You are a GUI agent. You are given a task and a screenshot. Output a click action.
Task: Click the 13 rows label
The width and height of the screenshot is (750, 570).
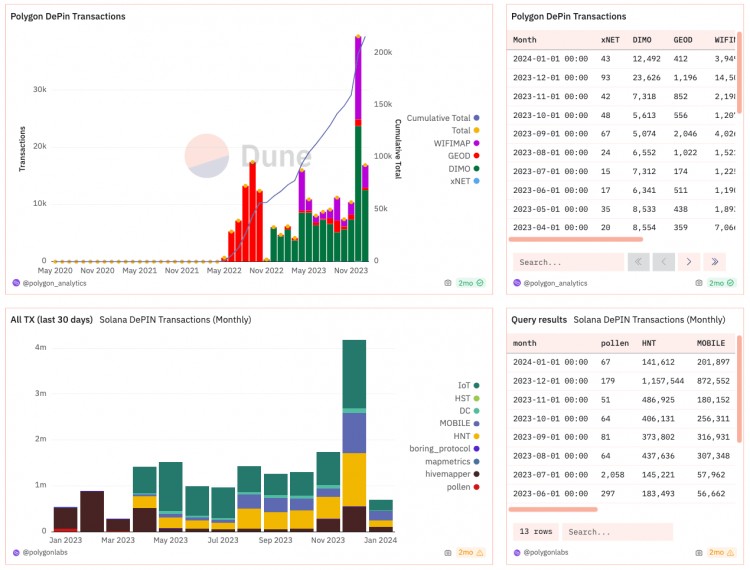click(x=536, y=532)
